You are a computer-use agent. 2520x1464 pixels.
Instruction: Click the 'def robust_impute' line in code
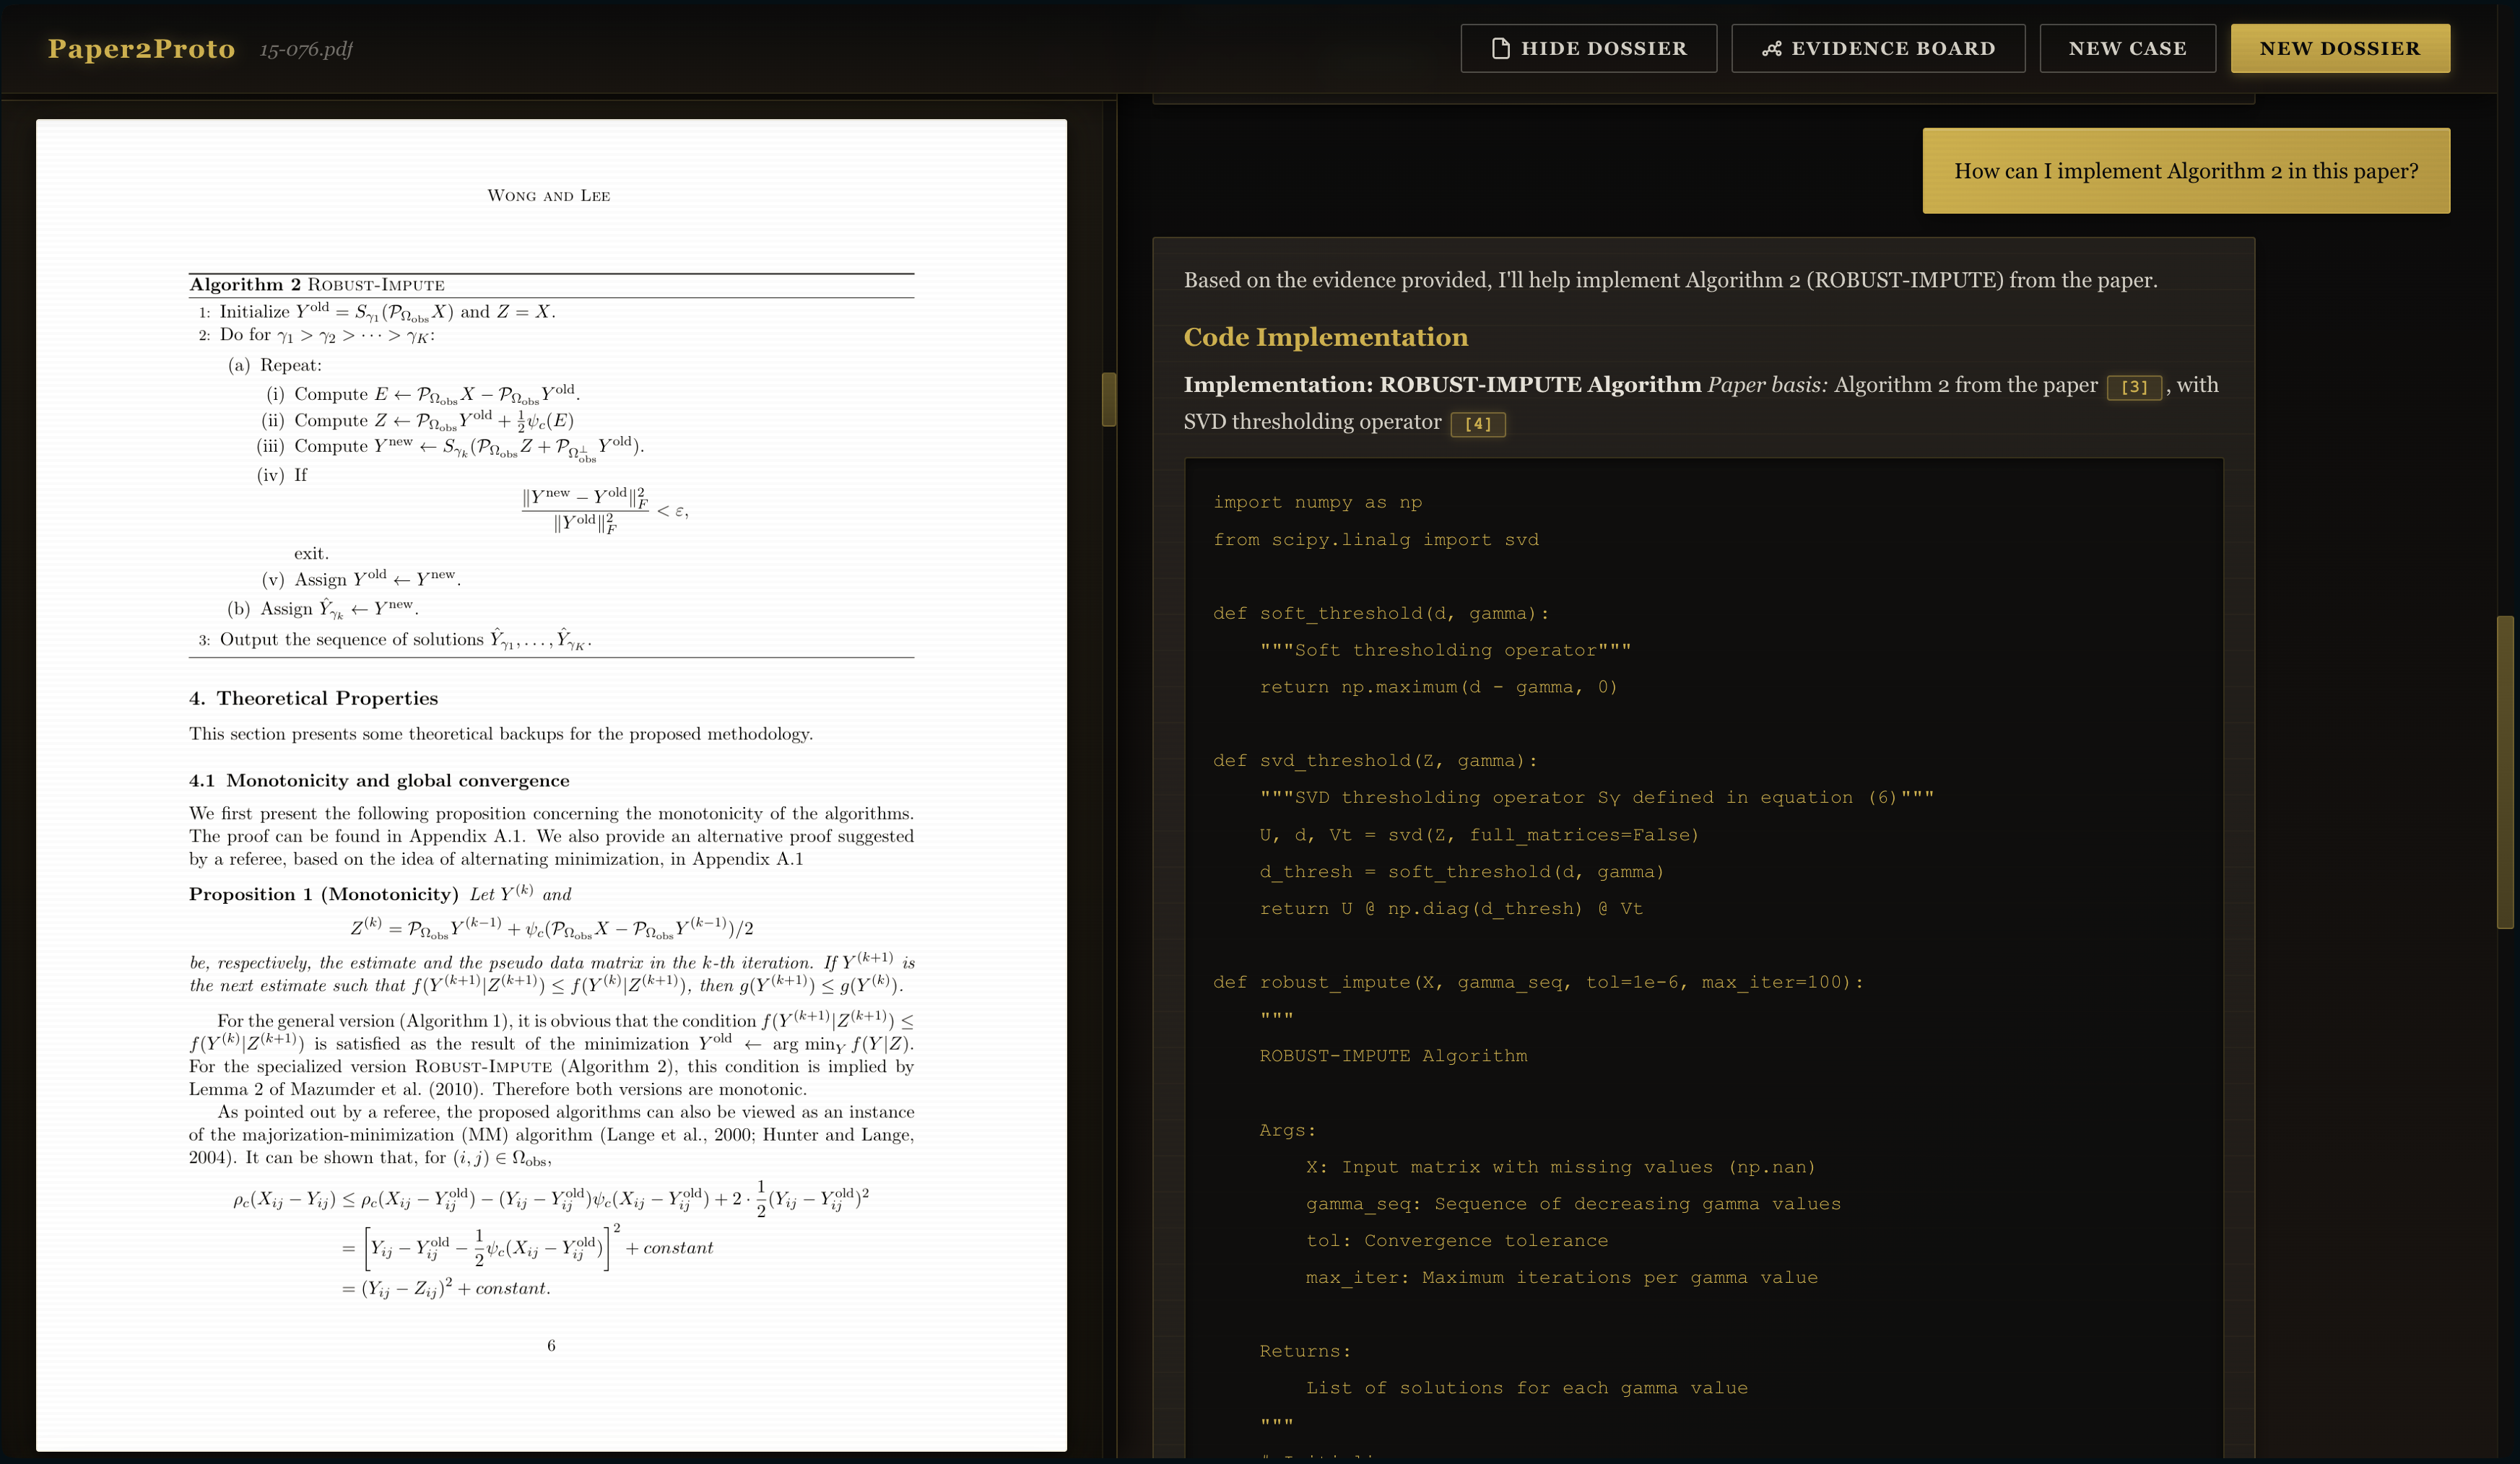[x=1537, y=982]
